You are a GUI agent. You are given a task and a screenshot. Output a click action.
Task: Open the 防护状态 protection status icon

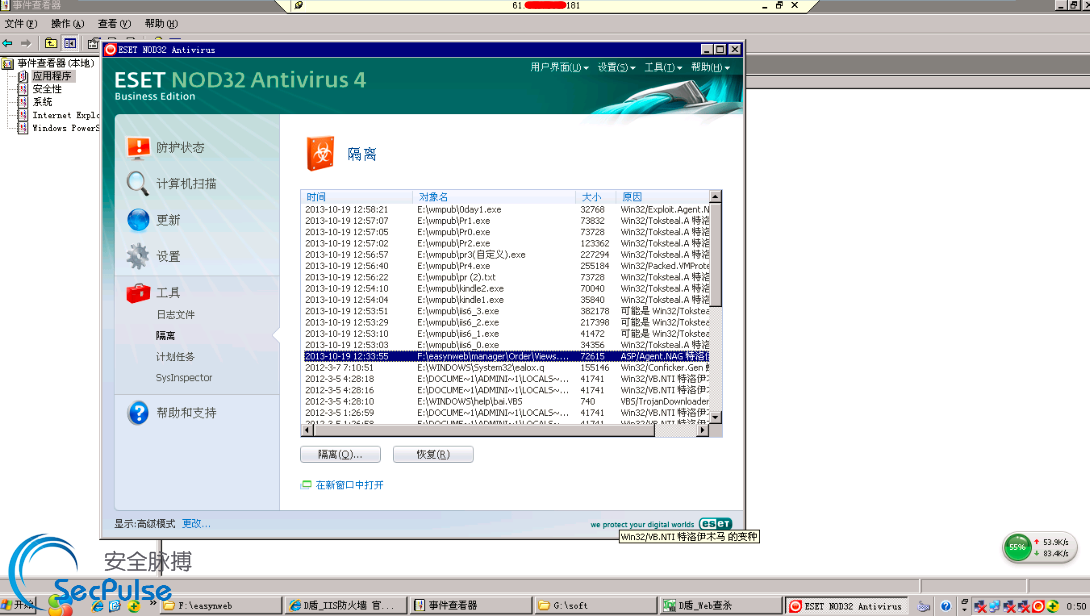click(x=138, y=147)
